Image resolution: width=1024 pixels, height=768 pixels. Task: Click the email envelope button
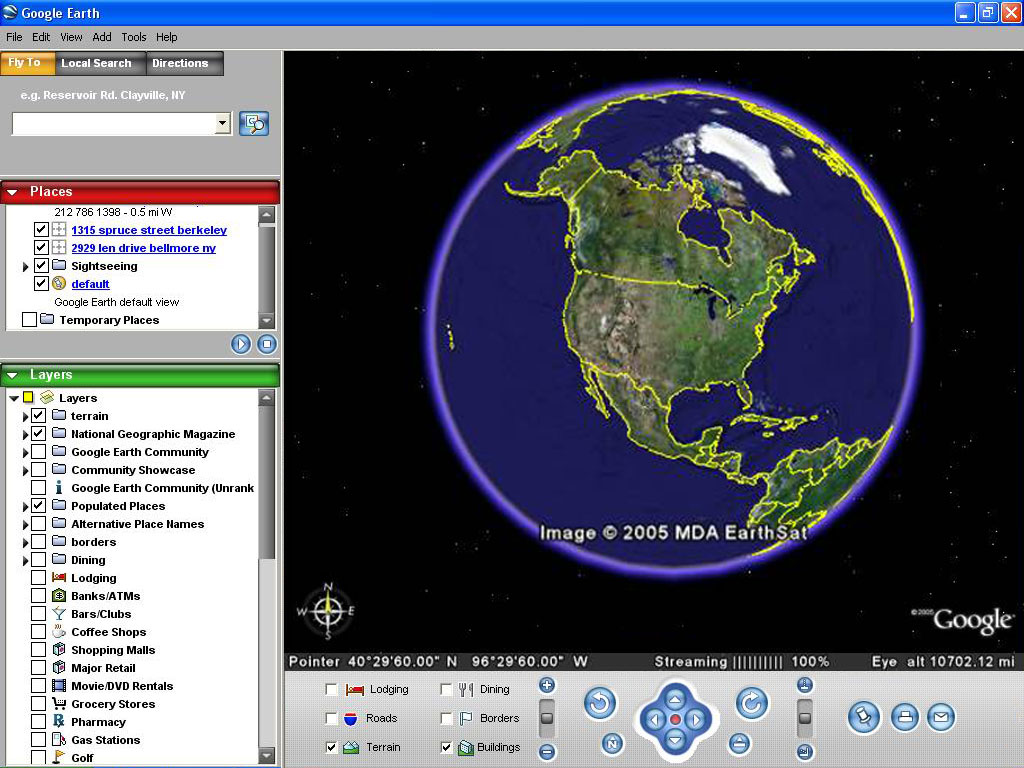pos(940,718)
